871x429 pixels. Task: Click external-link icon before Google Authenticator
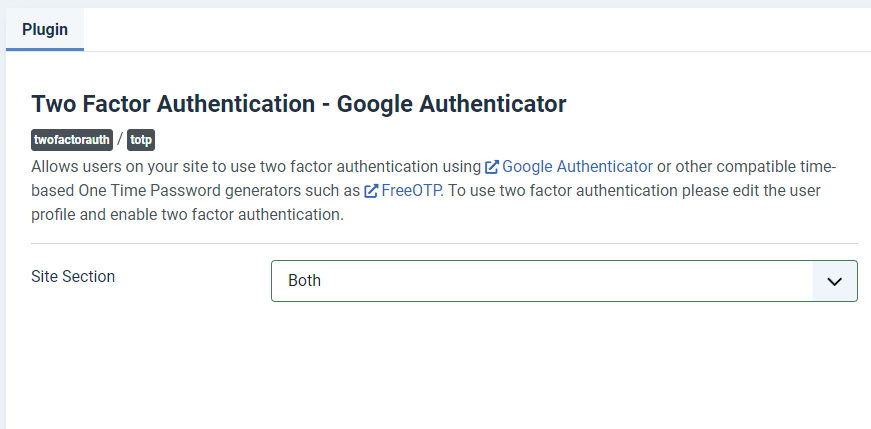[x=491, y=166]
